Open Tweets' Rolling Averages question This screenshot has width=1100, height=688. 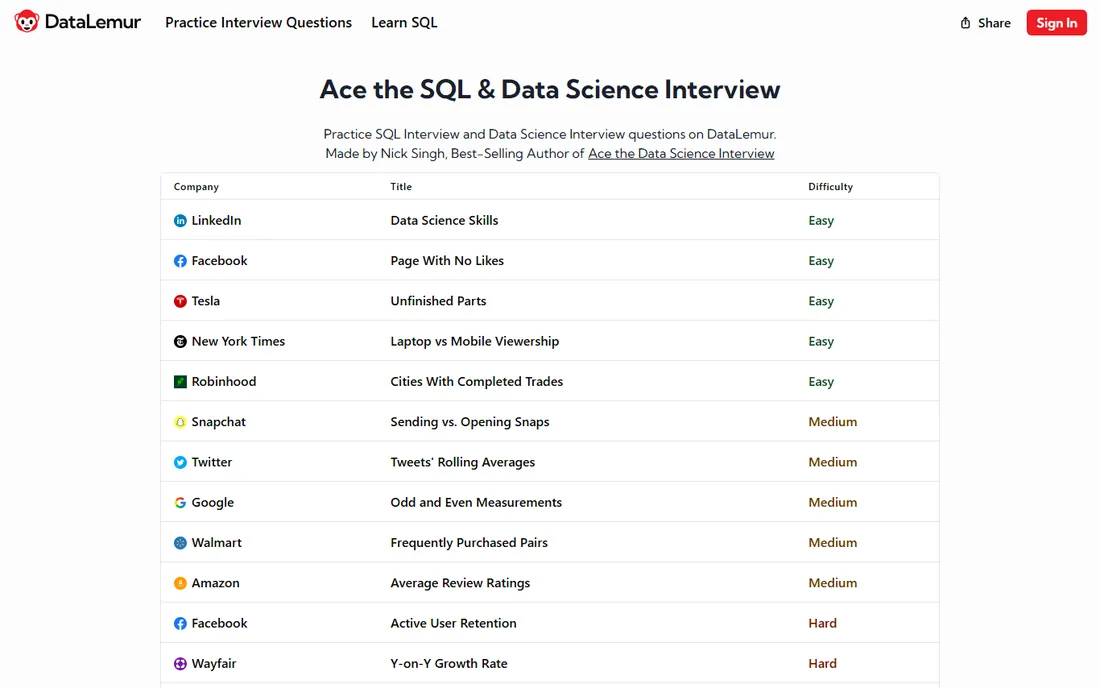[462, 462]
